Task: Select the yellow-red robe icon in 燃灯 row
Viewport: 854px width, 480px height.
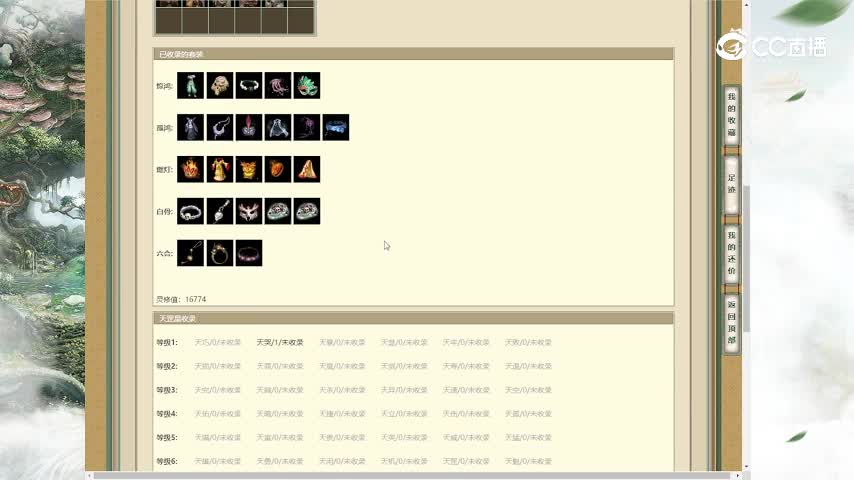Action: [x=219, y=169]
